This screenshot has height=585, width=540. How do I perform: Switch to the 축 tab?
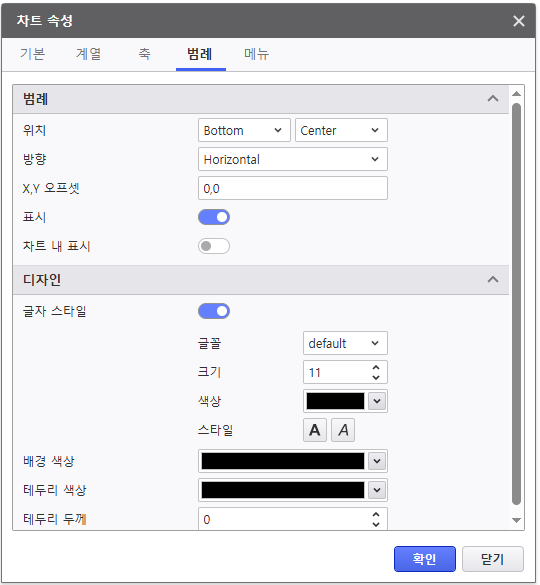(145, 54)
